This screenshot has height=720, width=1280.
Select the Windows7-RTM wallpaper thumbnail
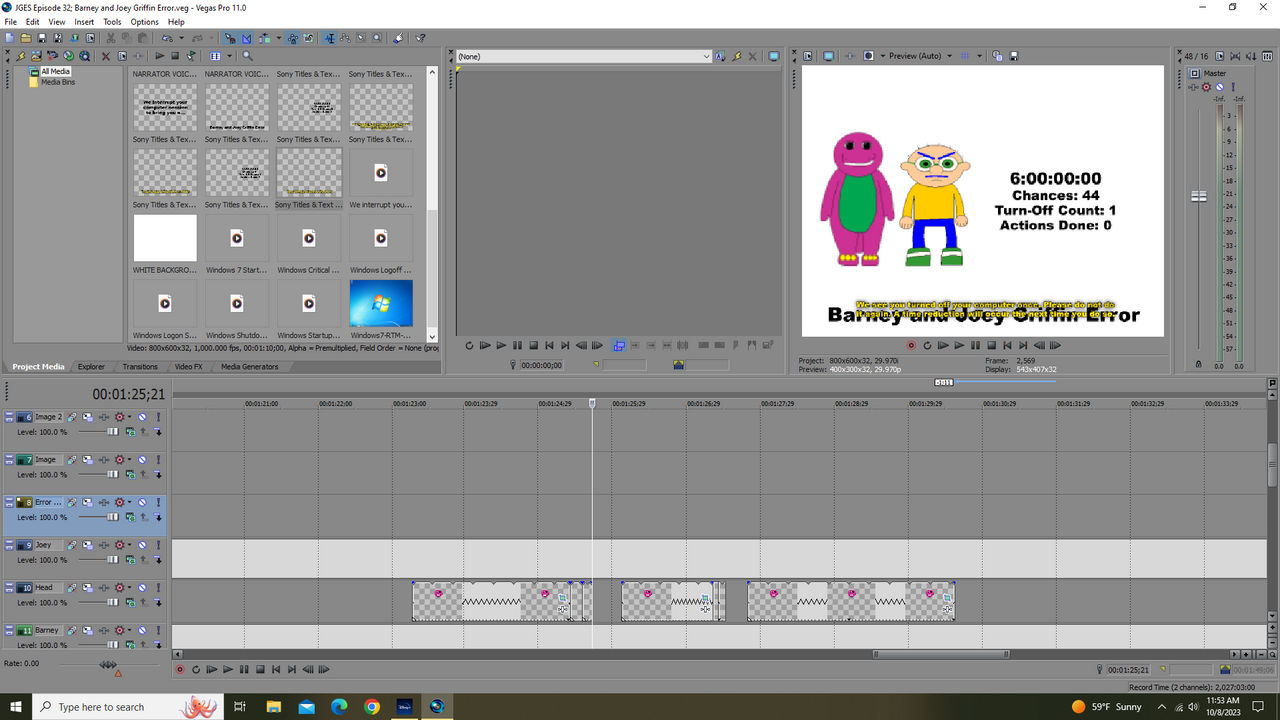point(381,304)
